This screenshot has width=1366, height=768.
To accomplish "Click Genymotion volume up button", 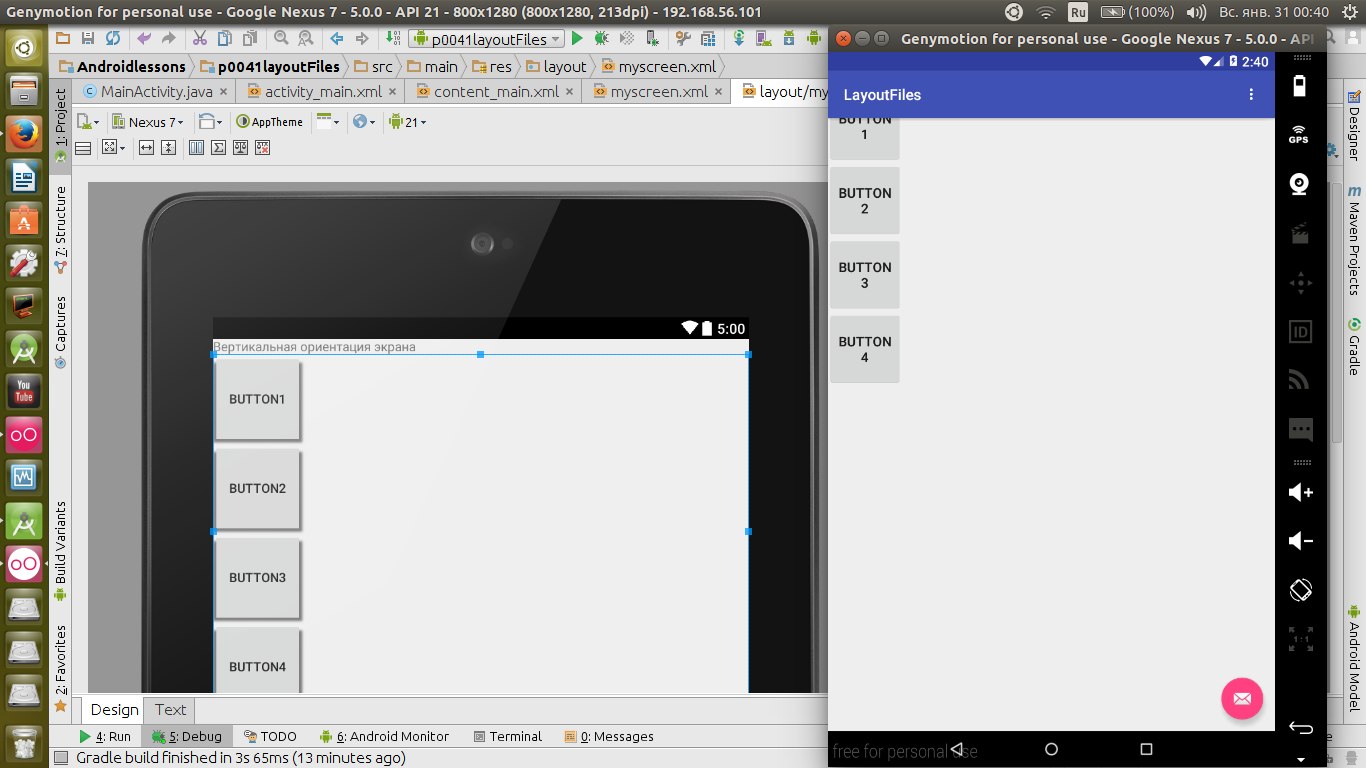I will coord(1300,492).
